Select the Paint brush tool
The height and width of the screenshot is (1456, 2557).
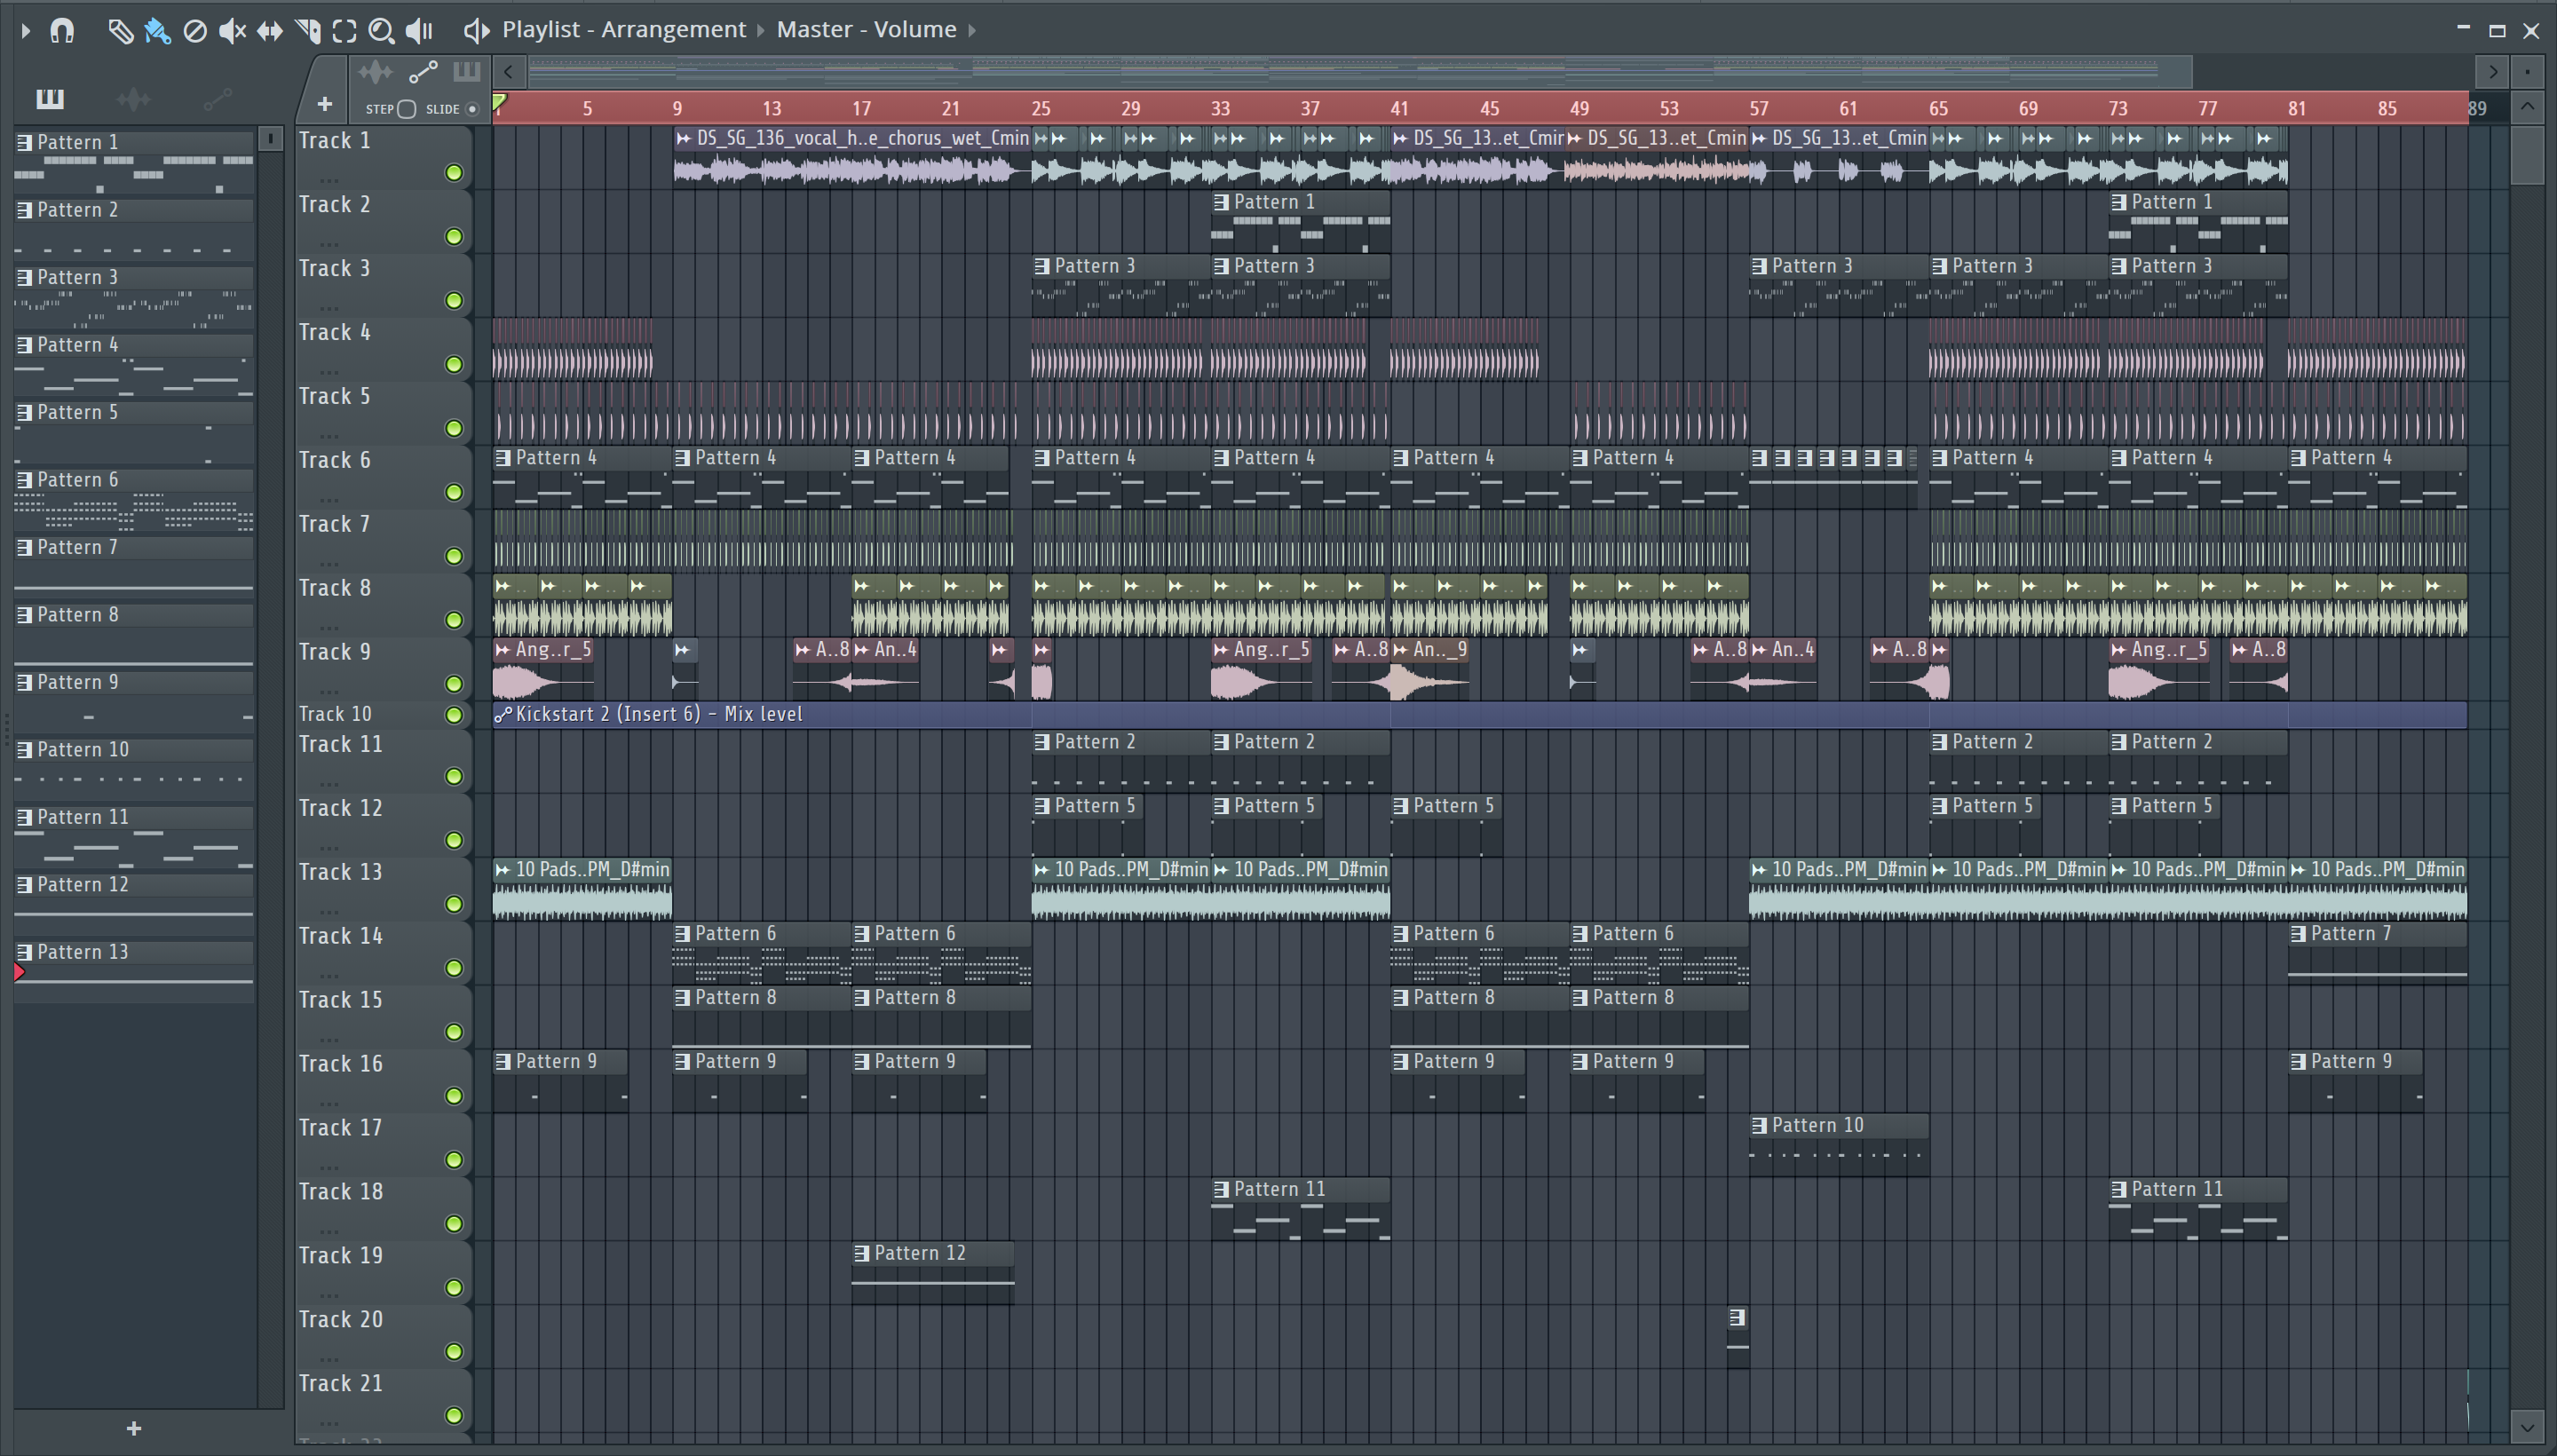point(157,31)
